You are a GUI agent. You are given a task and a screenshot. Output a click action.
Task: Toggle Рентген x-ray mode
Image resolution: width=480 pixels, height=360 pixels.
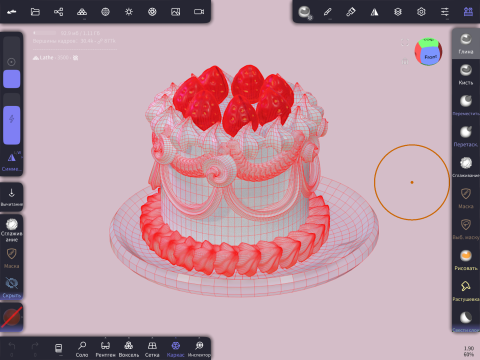[x=105, y=349]
